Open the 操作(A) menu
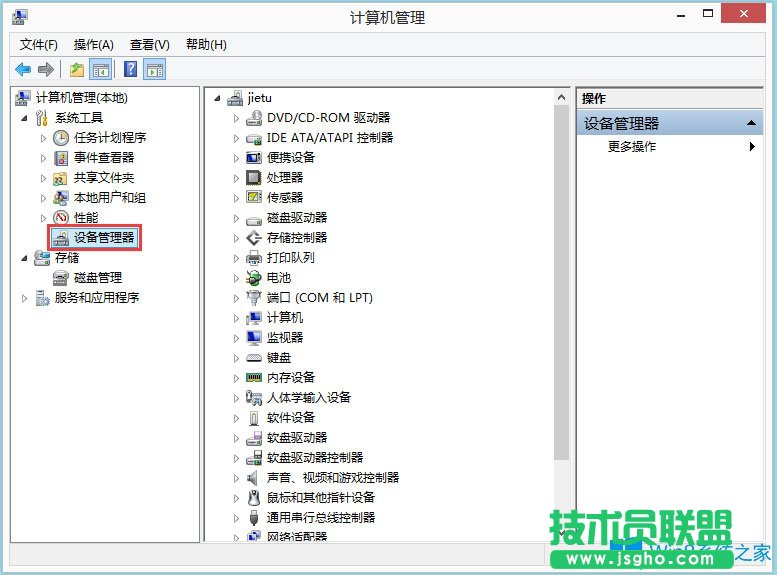This screenshot has width=777, height=575. (94, 45)
